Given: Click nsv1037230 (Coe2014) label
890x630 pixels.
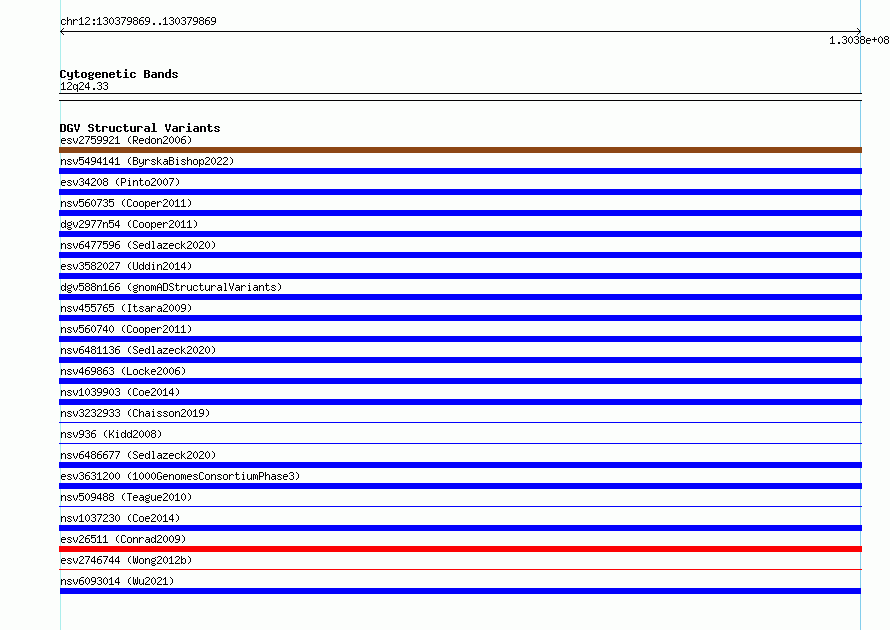Looking at the screenshot, I should click(120, 518).
